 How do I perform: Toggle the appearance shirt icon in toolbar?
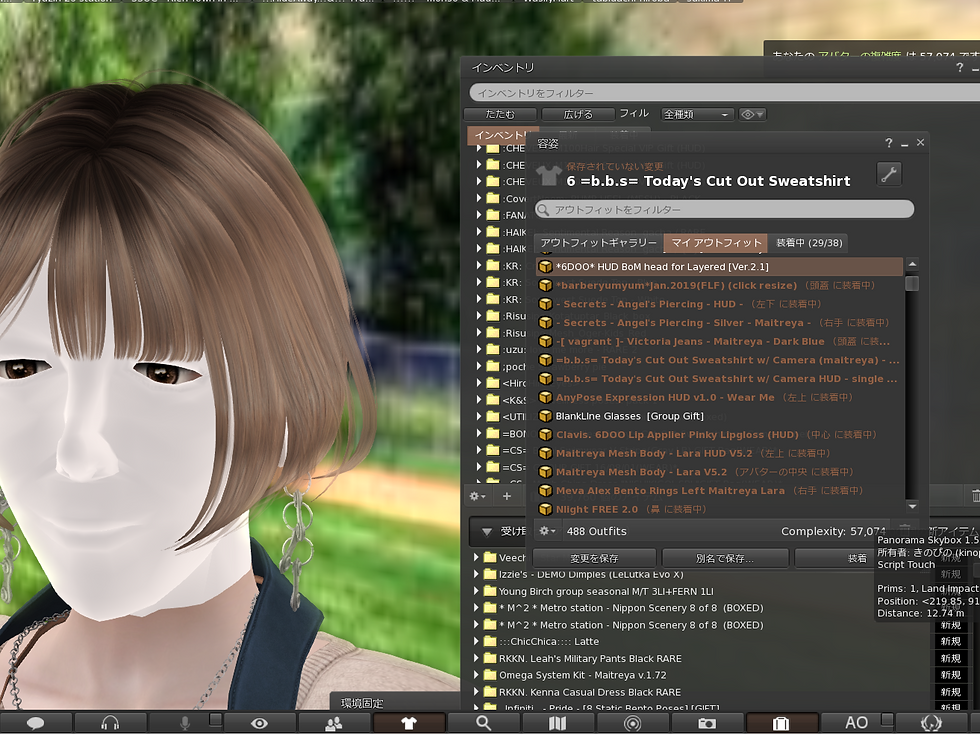409,723
